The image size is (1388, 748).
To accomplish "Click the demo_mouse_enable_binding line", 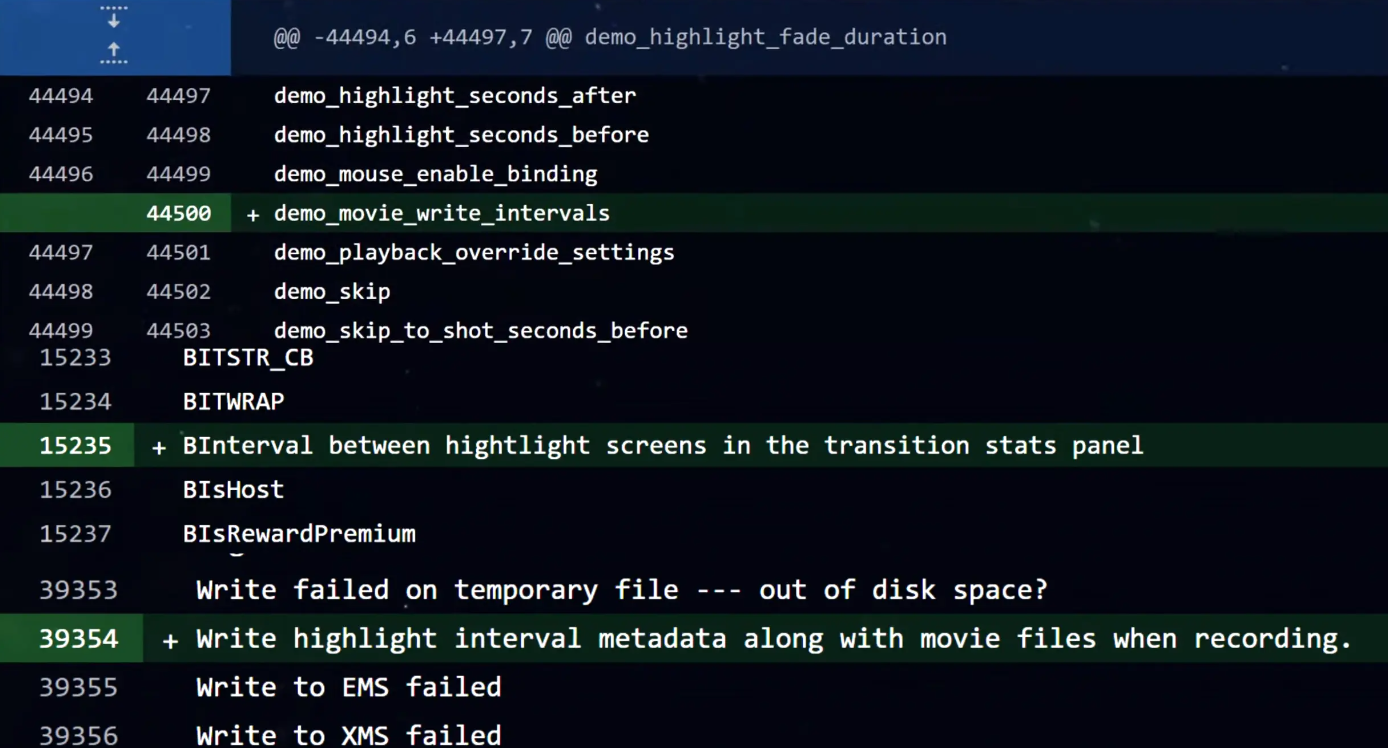I will tap(435, 174).
